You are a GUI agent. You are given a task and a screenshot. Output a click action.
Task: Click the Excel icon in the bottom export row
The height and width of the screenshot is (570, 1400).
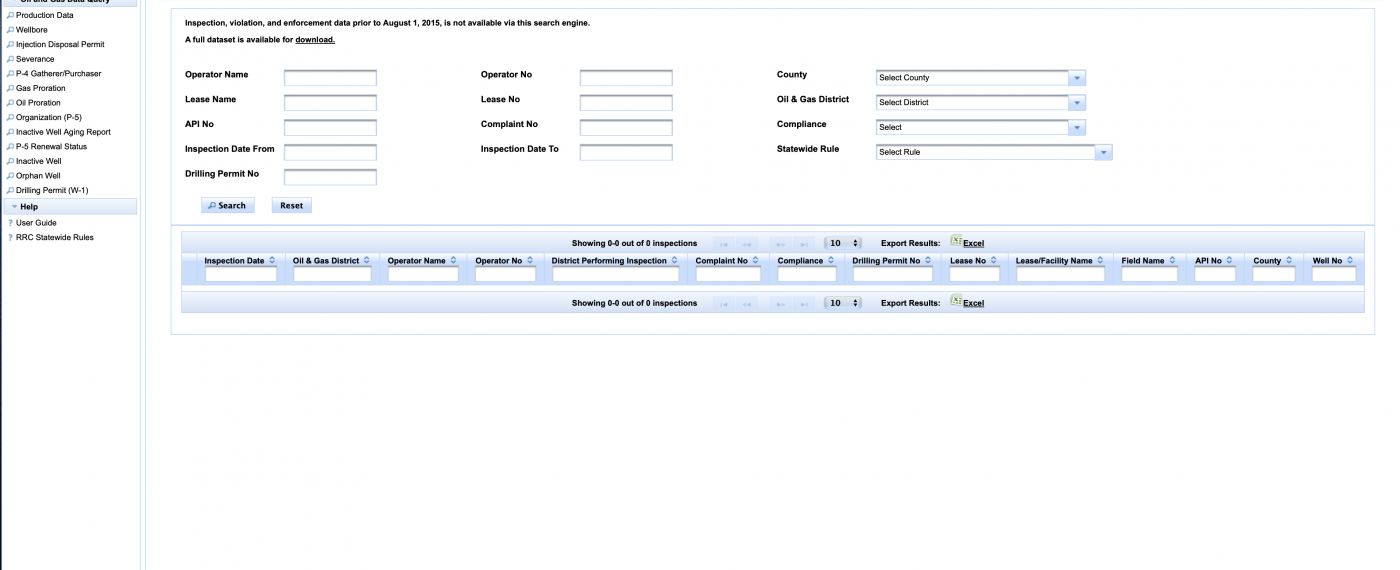[x=956, y=302]
